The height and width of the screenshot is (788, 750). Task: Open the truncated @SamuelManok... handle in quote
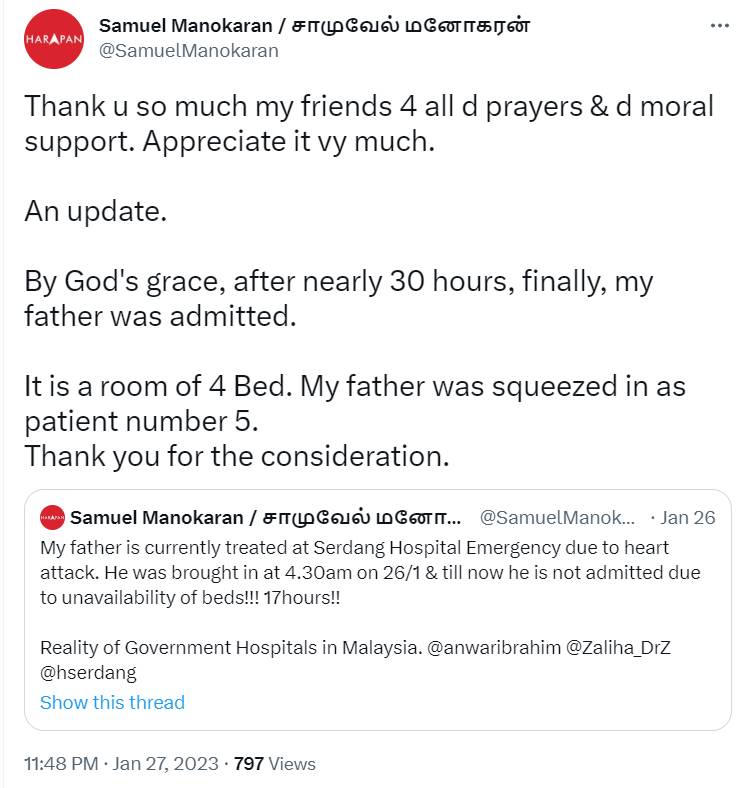coord(557,518)
